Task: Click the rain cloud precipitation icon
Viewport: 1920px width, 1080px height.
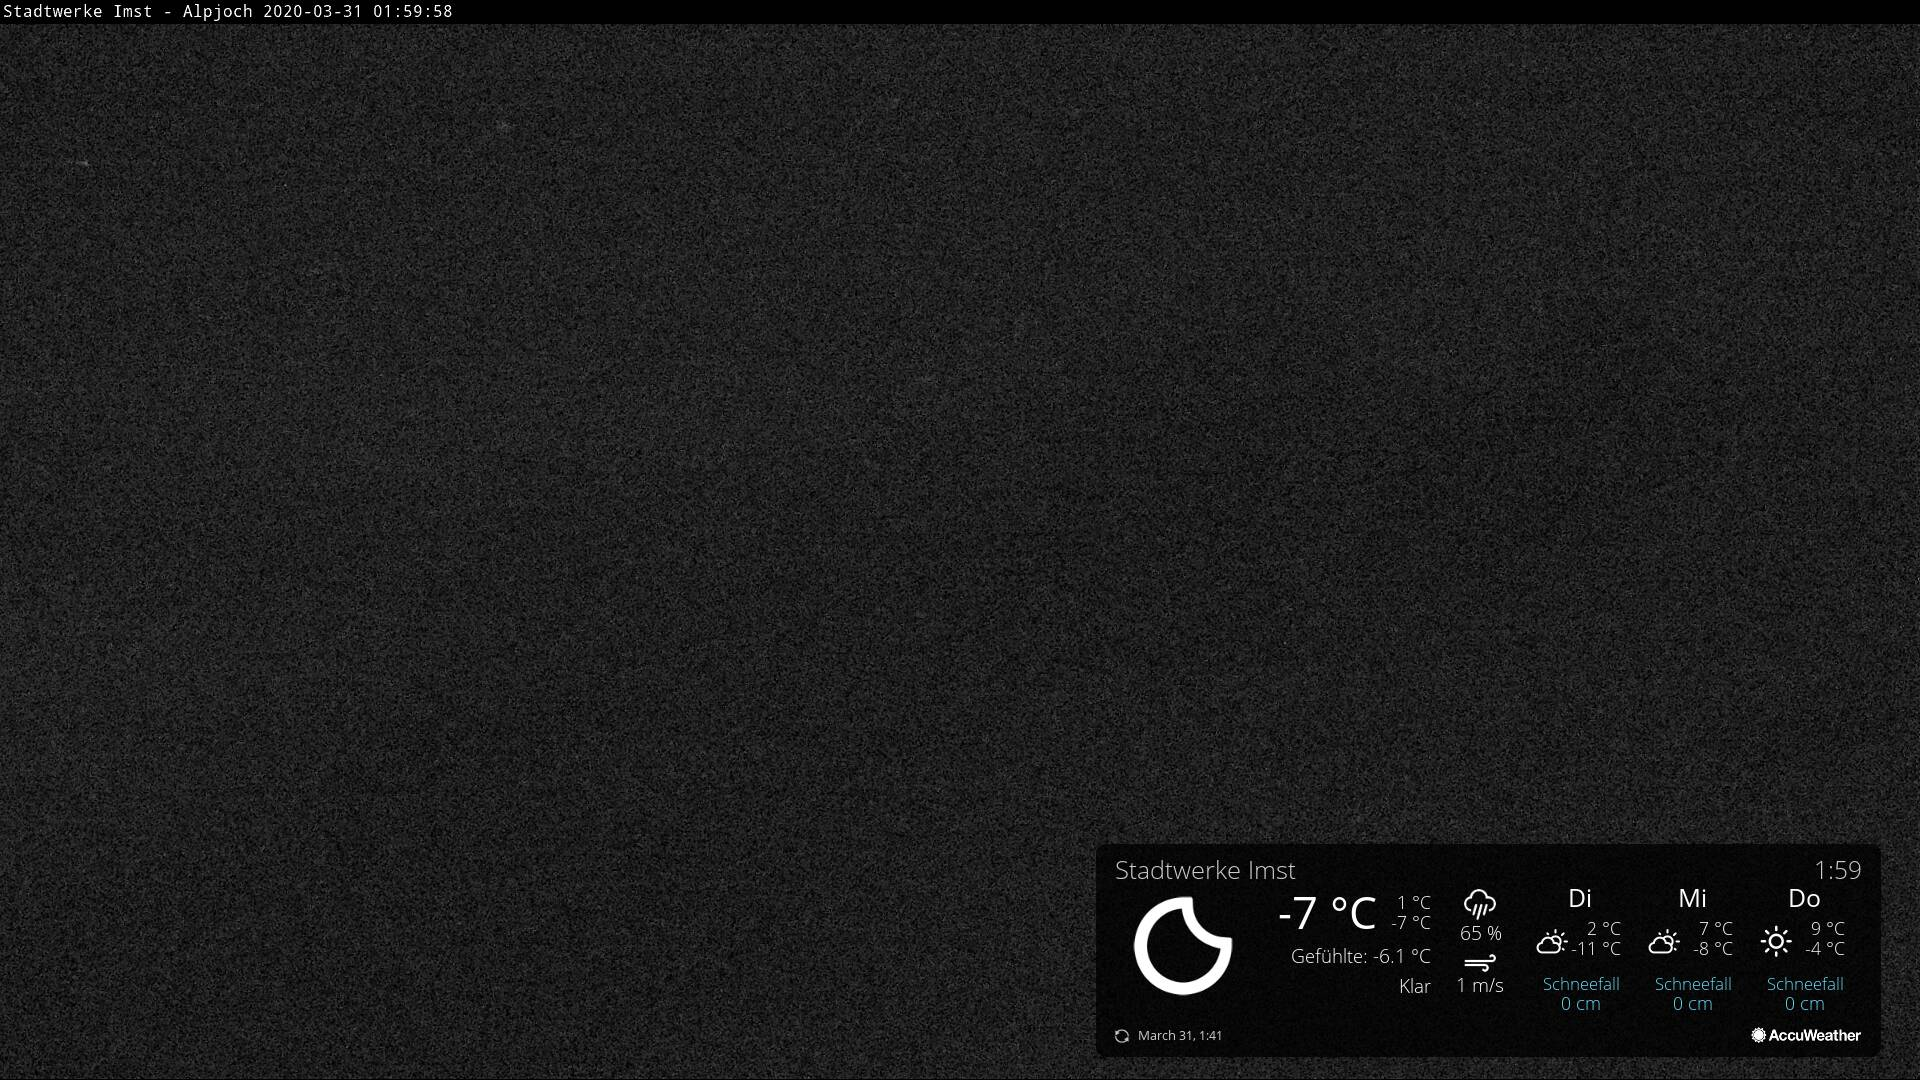Action: point(1480,904)
